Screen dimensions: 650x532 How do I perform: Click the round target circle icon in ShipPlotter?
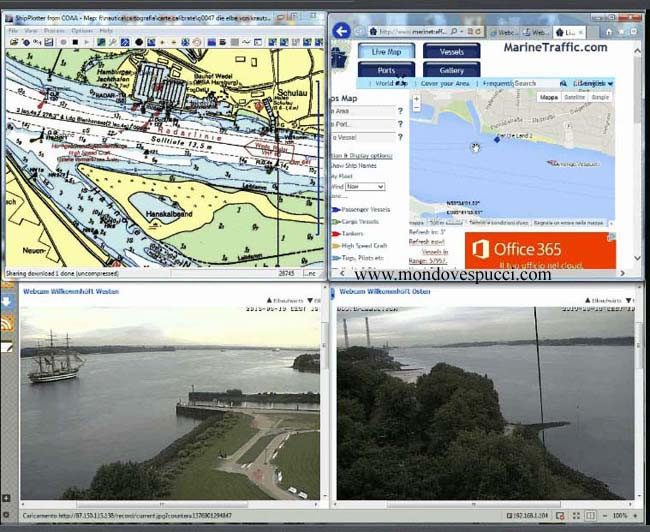[x=197, y=42]
